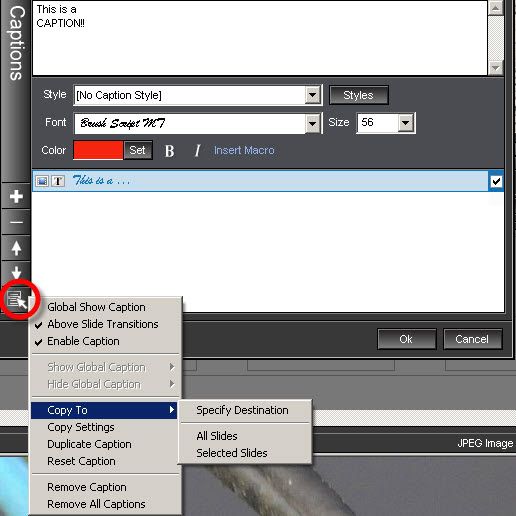The width and height of the screenshot is (516, 516).
Task: Click the image icon in caption row
Action: pos(42,181)
